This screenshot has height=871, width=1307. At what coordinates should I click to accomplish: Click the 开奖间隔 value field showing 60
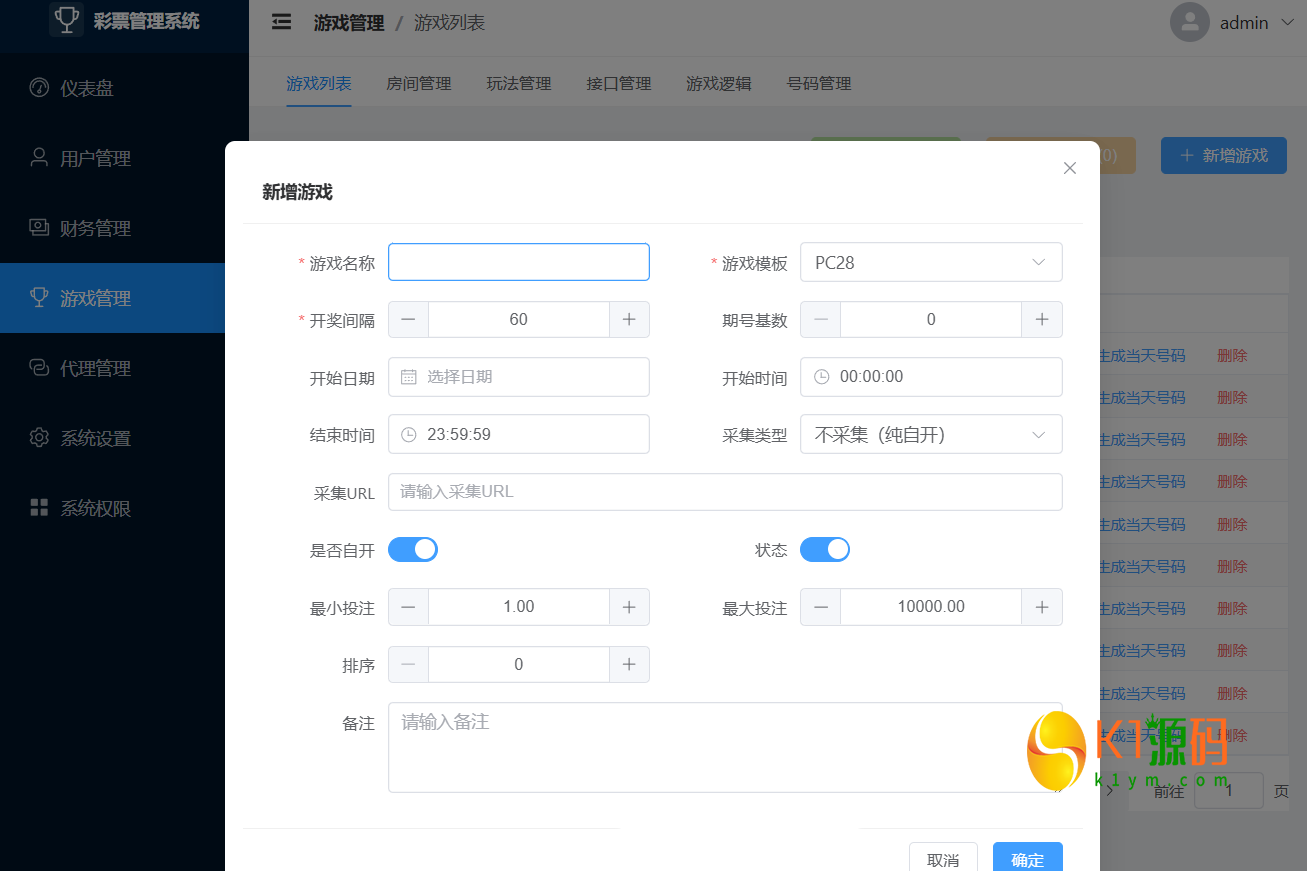(519, 319)
